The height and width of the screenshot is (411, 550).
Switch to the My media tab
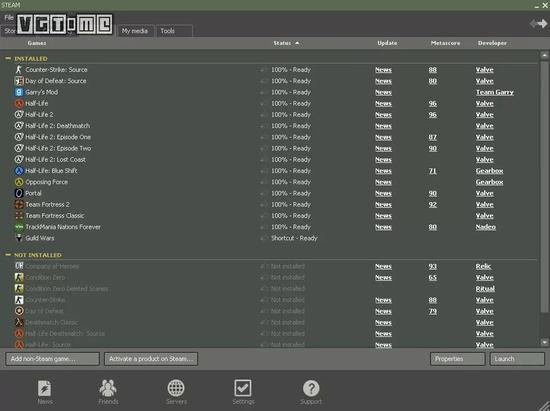tap(135, 31)
